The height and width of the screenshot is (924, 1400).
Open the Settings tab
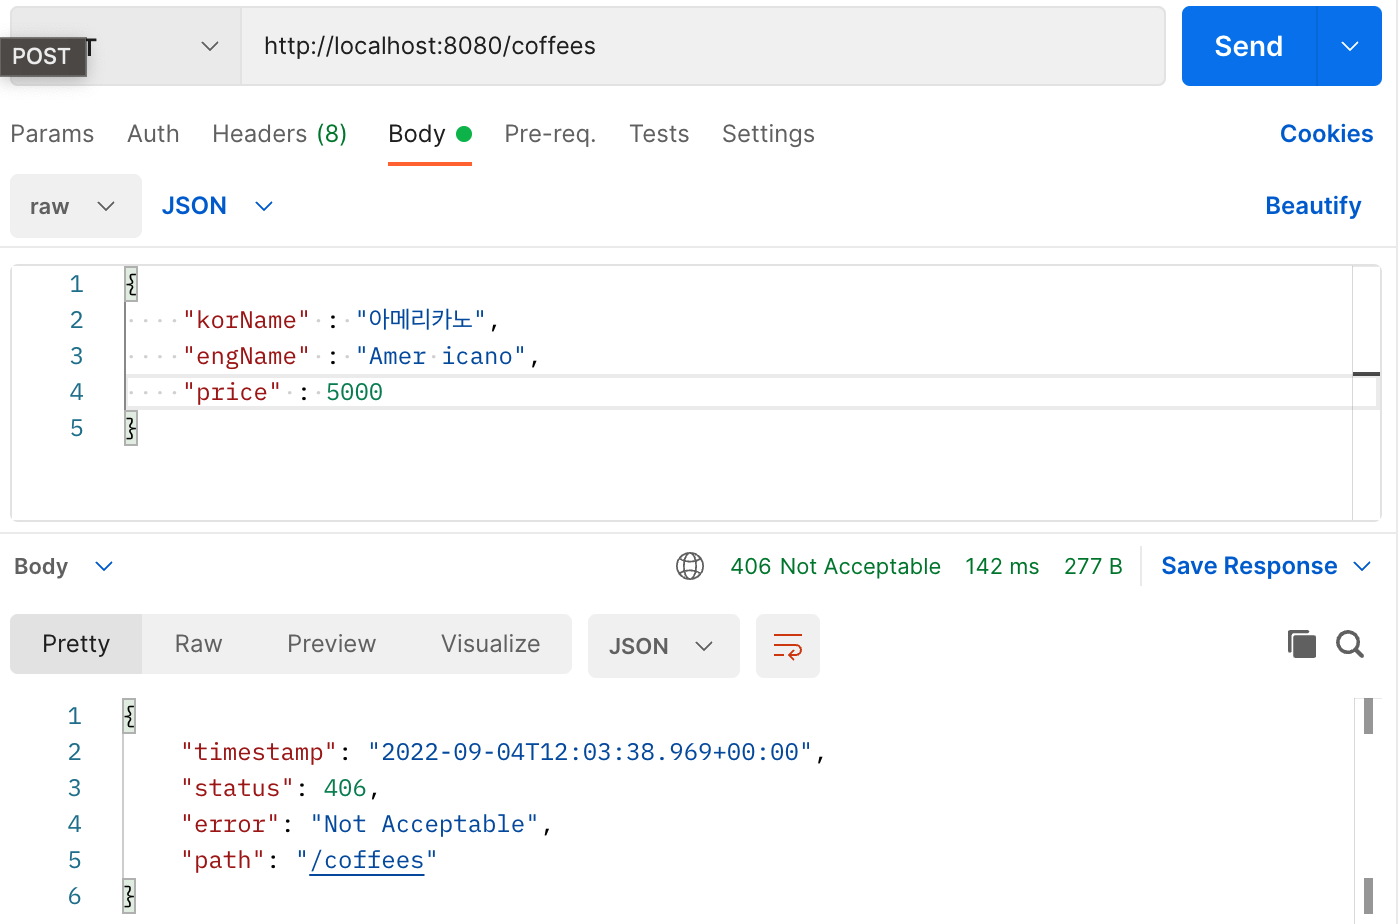point(768,134)
